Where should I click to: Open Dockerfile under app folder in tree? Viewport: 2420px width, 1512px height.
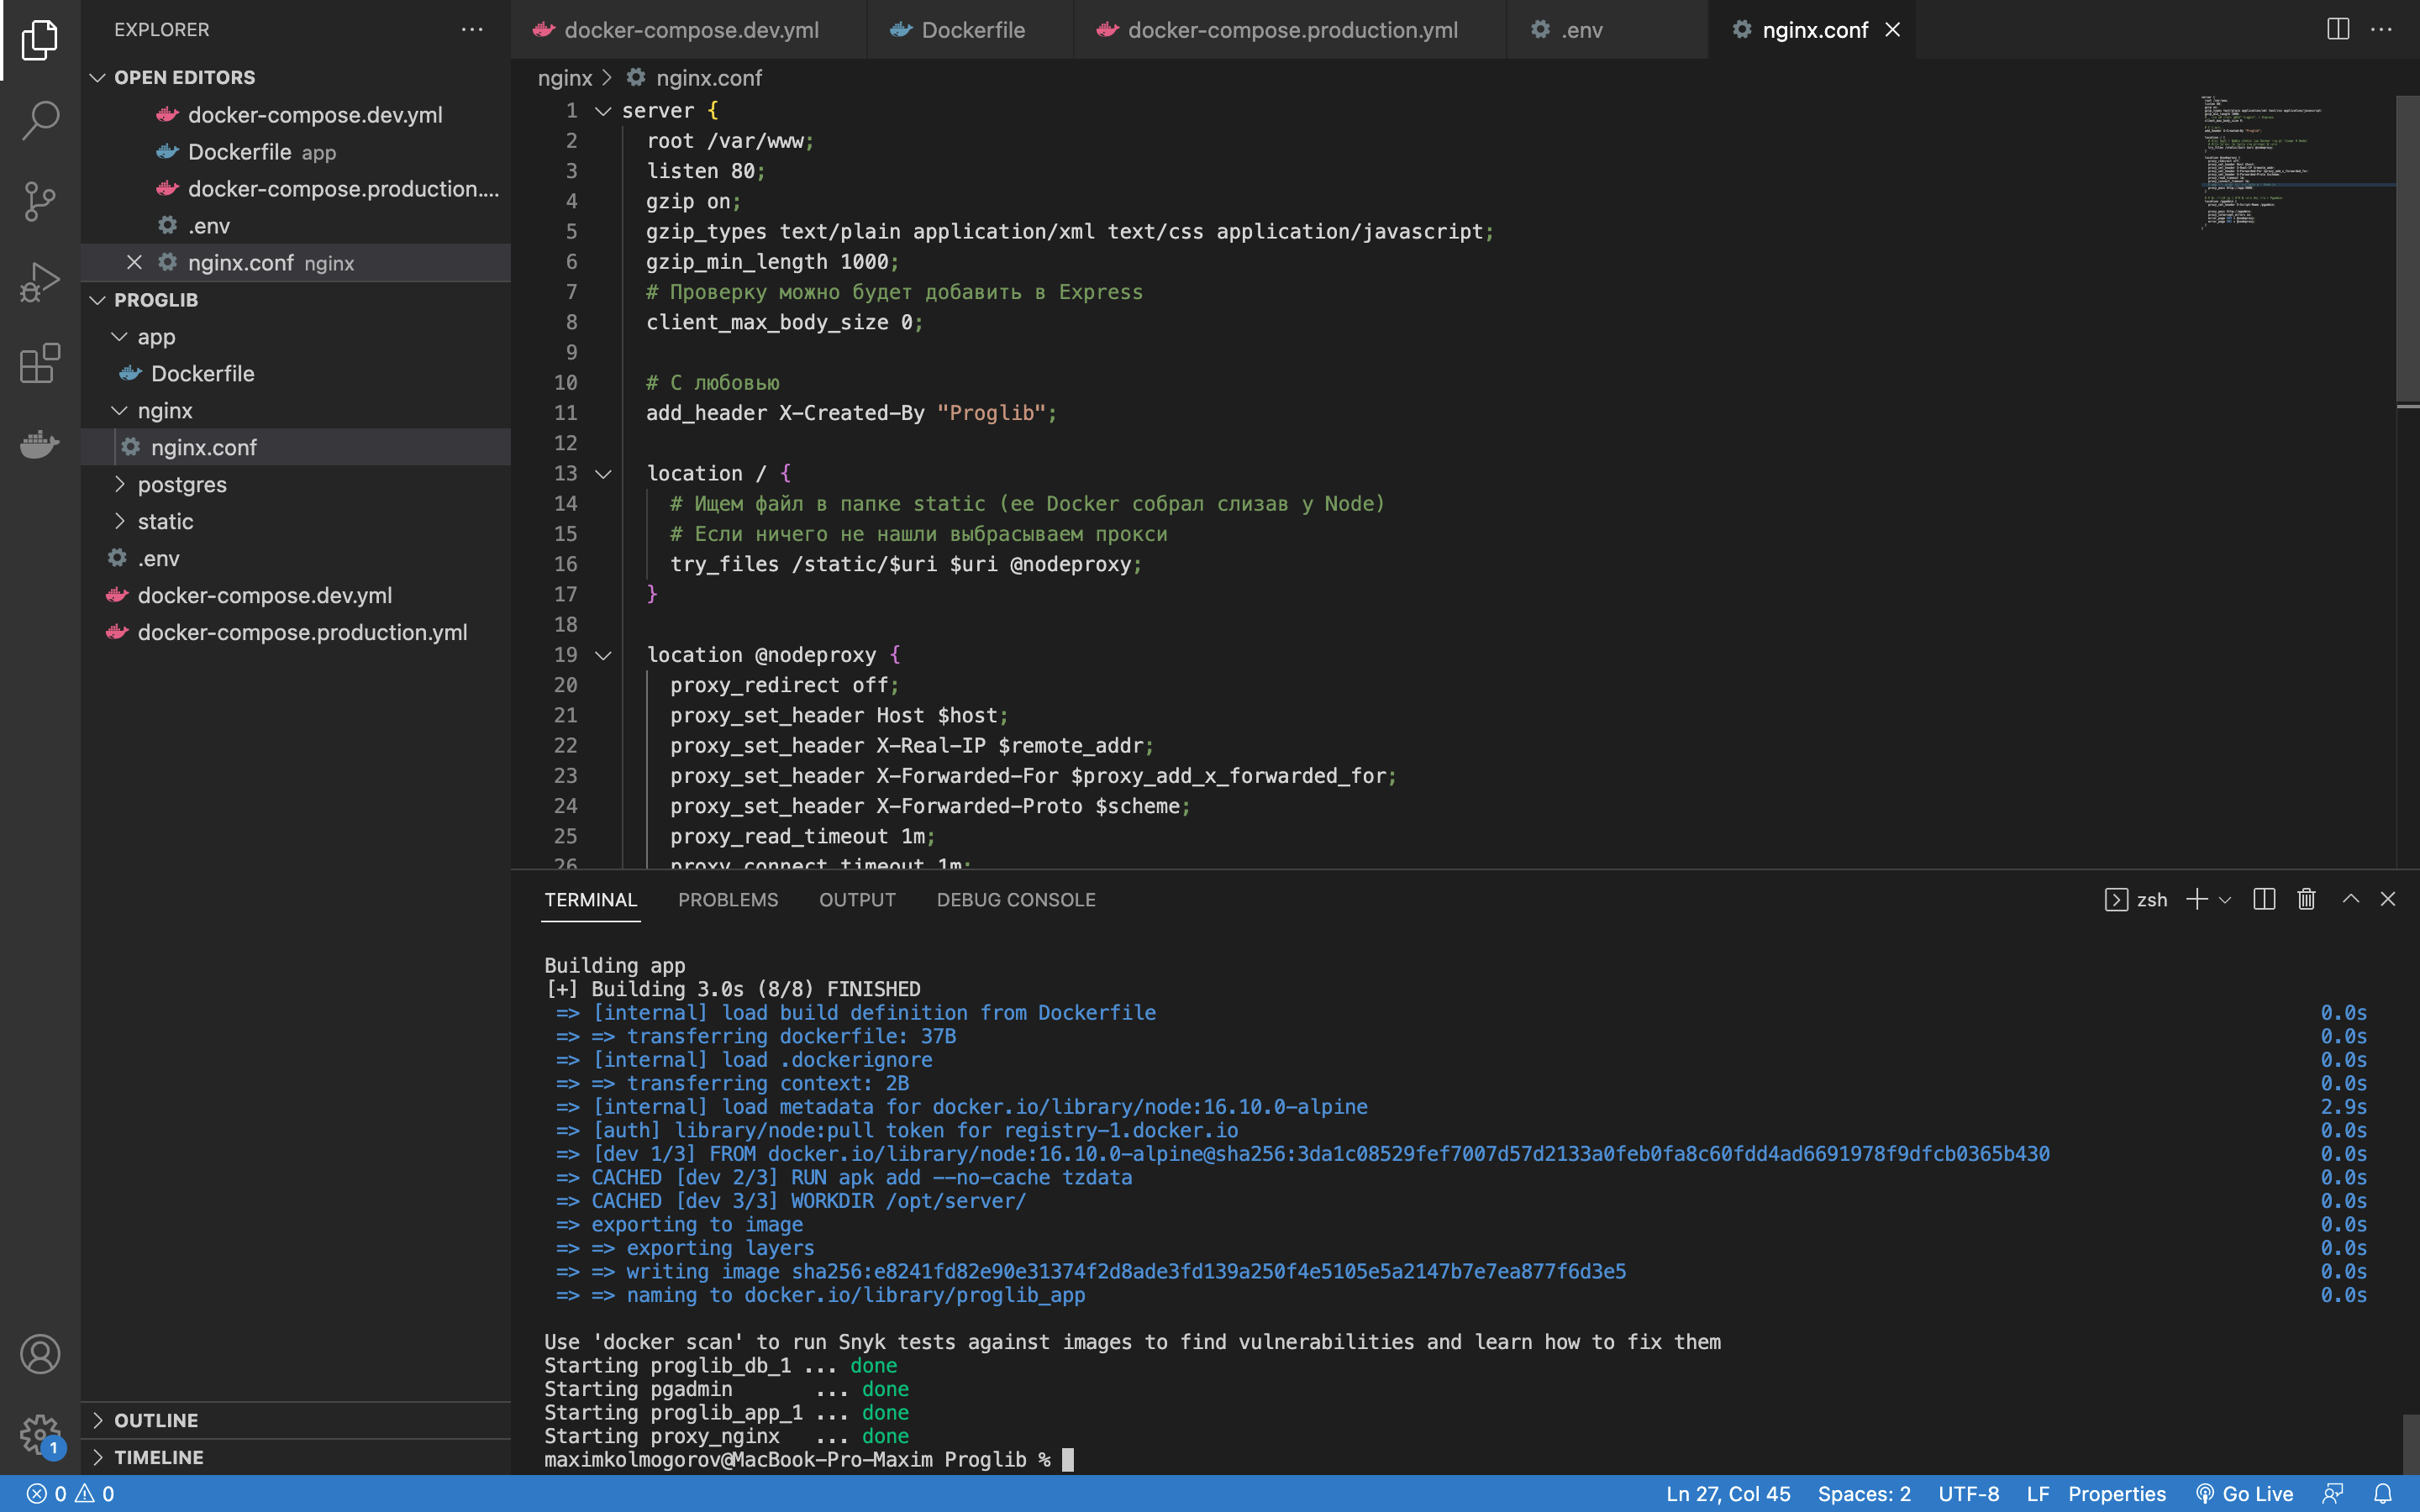click(x=295, y=374)
